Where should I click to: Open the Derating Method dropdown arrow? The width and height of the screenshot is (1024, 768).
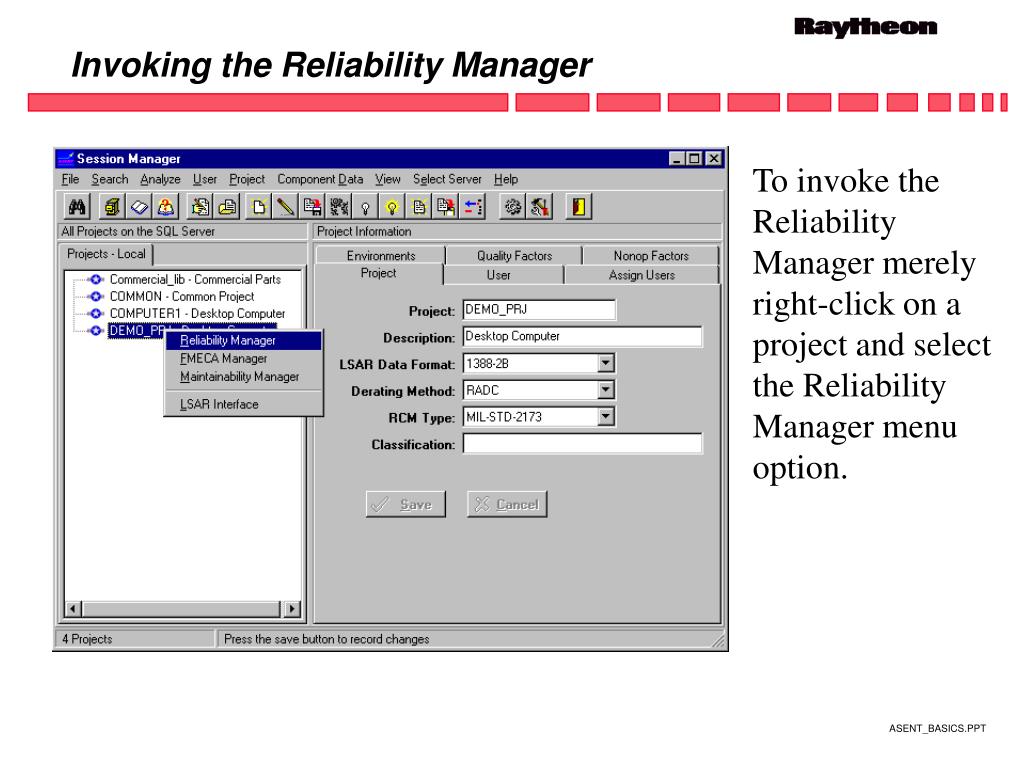coord(606,390)
